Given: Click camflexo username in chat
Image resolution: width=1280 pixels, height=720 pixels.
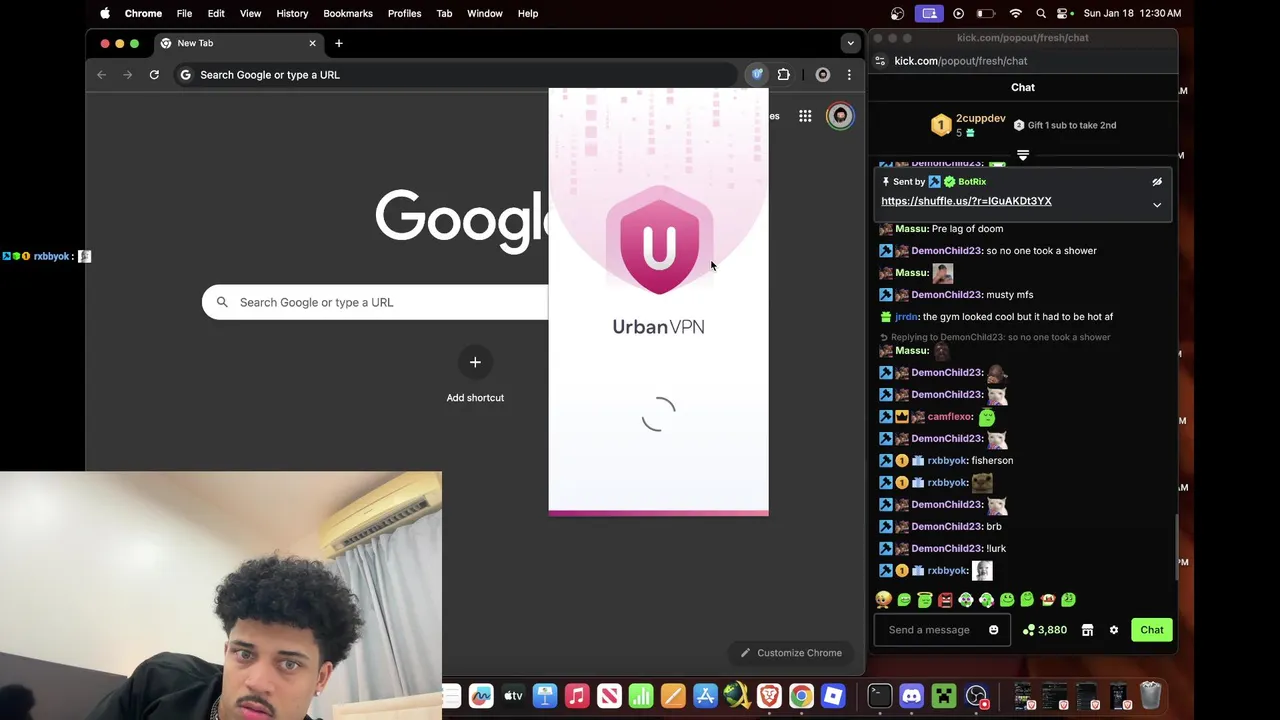Looking at the screenshot, I should click(950, 417).
